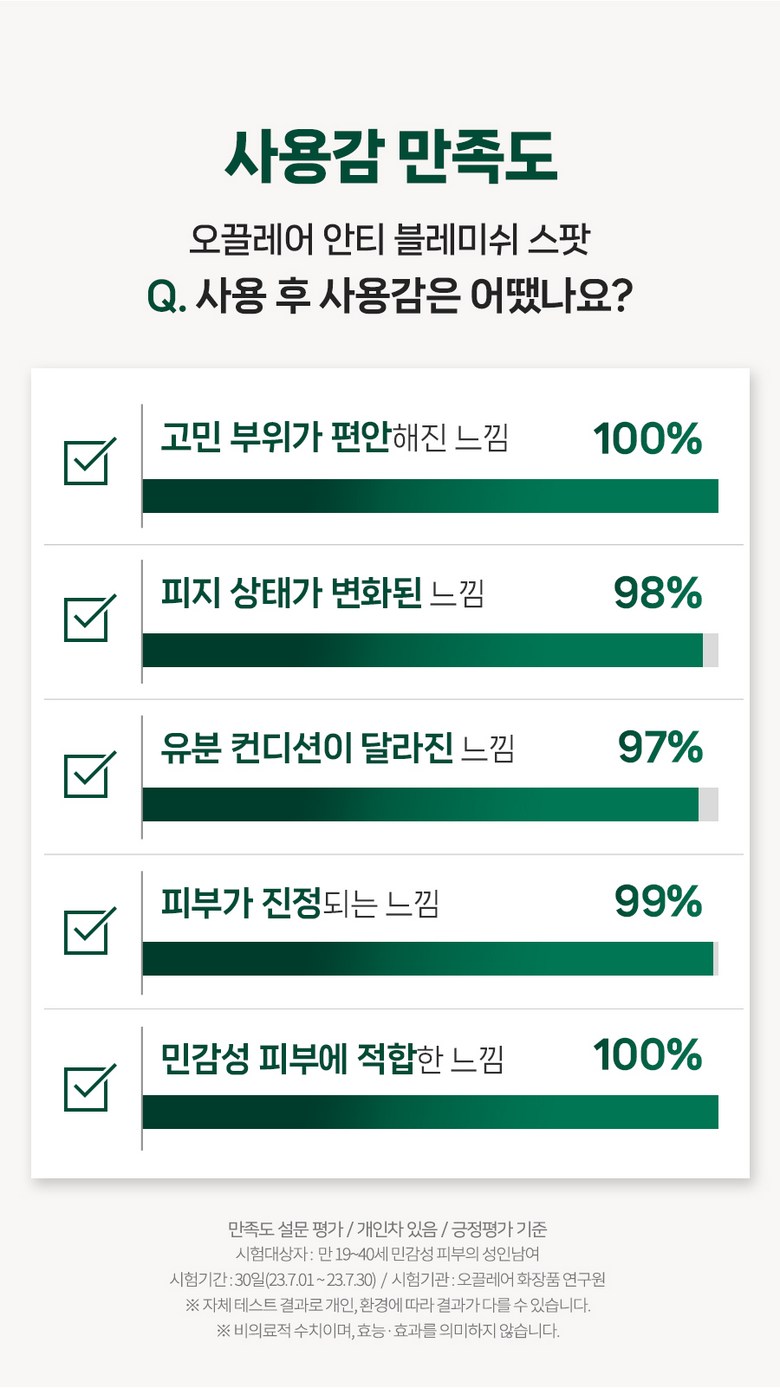The image size is (780, 1388).
Task: Click the progress bar under '피부가 진정되는 느낌'
Action: [430, 958]
